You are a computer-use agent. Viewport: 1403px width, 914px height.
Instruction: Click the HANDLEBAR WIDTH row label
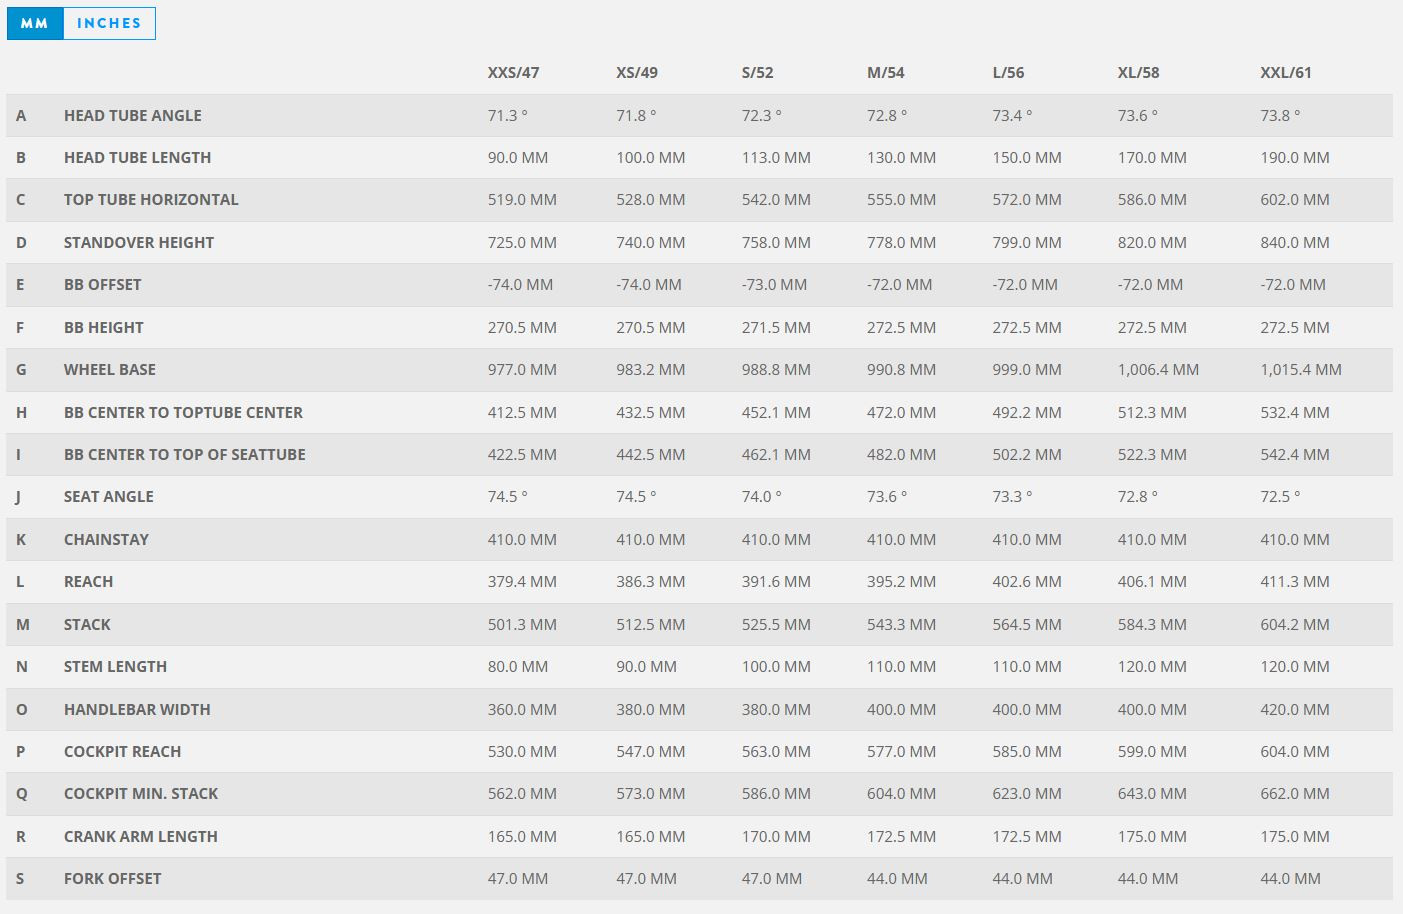pyautogui.click(x=137, y=710)
